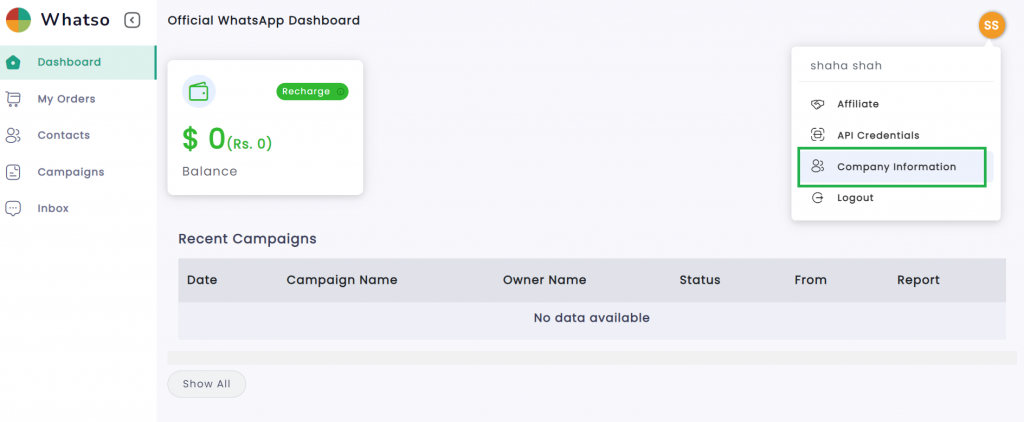Open the My Orders cart icon
Screen dimensions: 1024x422
point(13,99)
